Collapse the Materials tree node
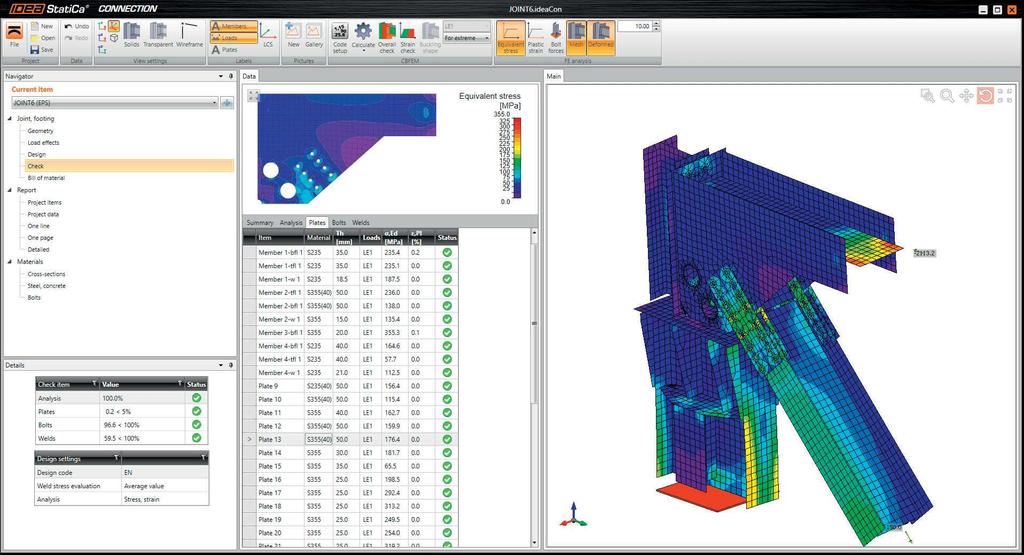The image size is (1024, 555). tap(10, 261)
